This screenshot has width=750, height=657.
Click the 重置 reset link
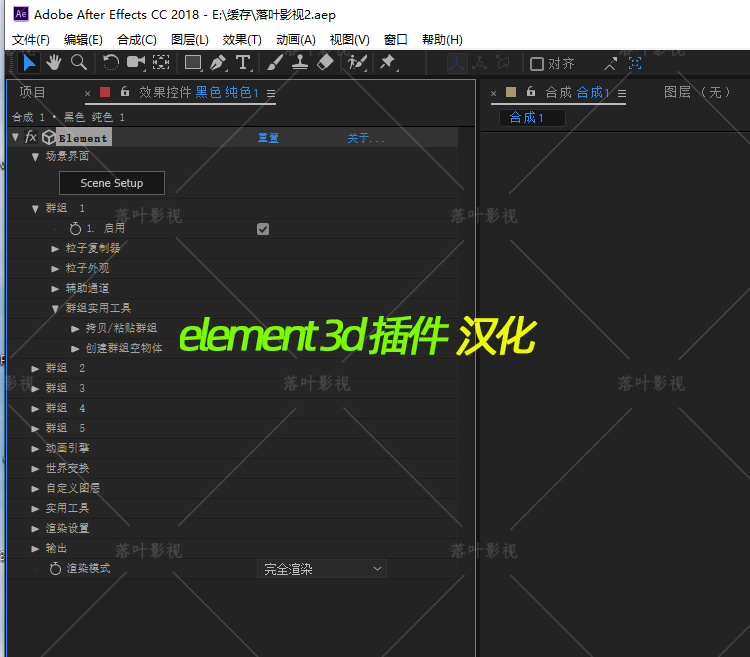(268, 138)
